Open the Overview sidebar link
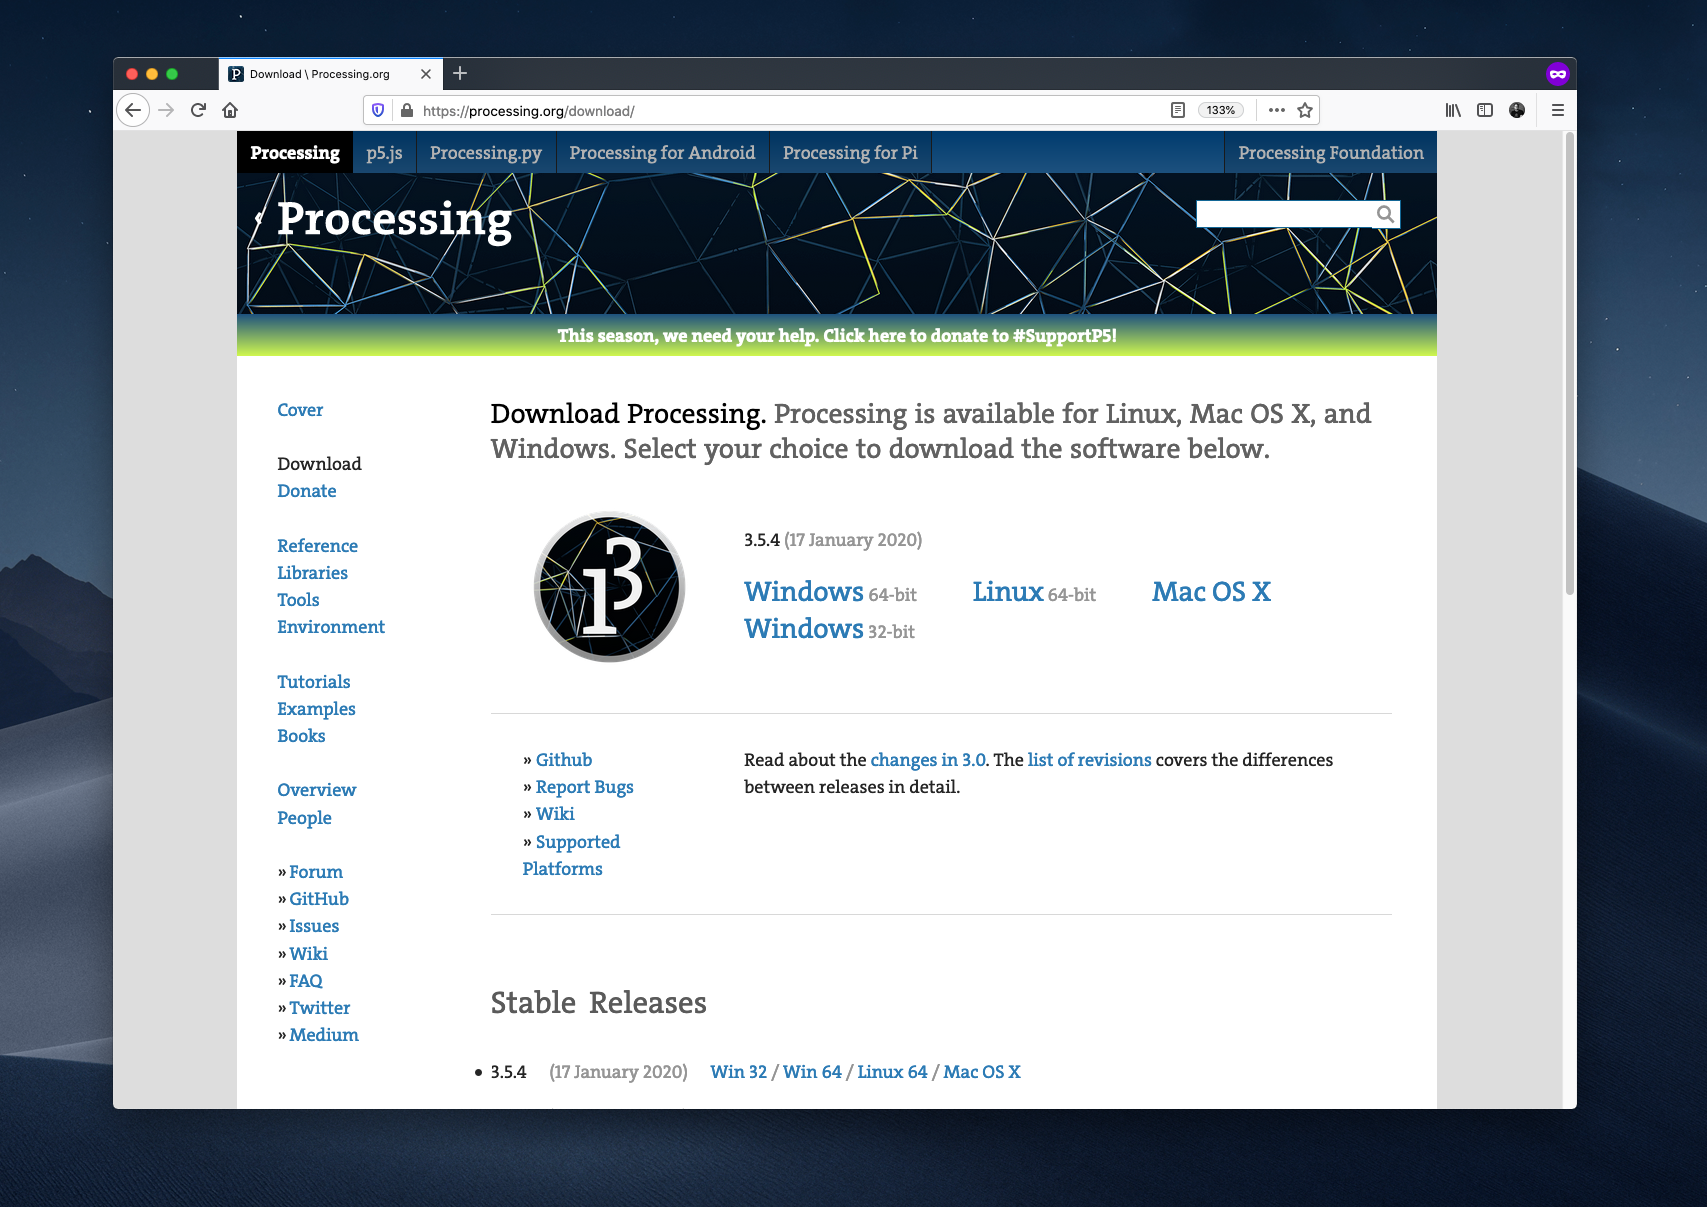 (x=316, y=790)
